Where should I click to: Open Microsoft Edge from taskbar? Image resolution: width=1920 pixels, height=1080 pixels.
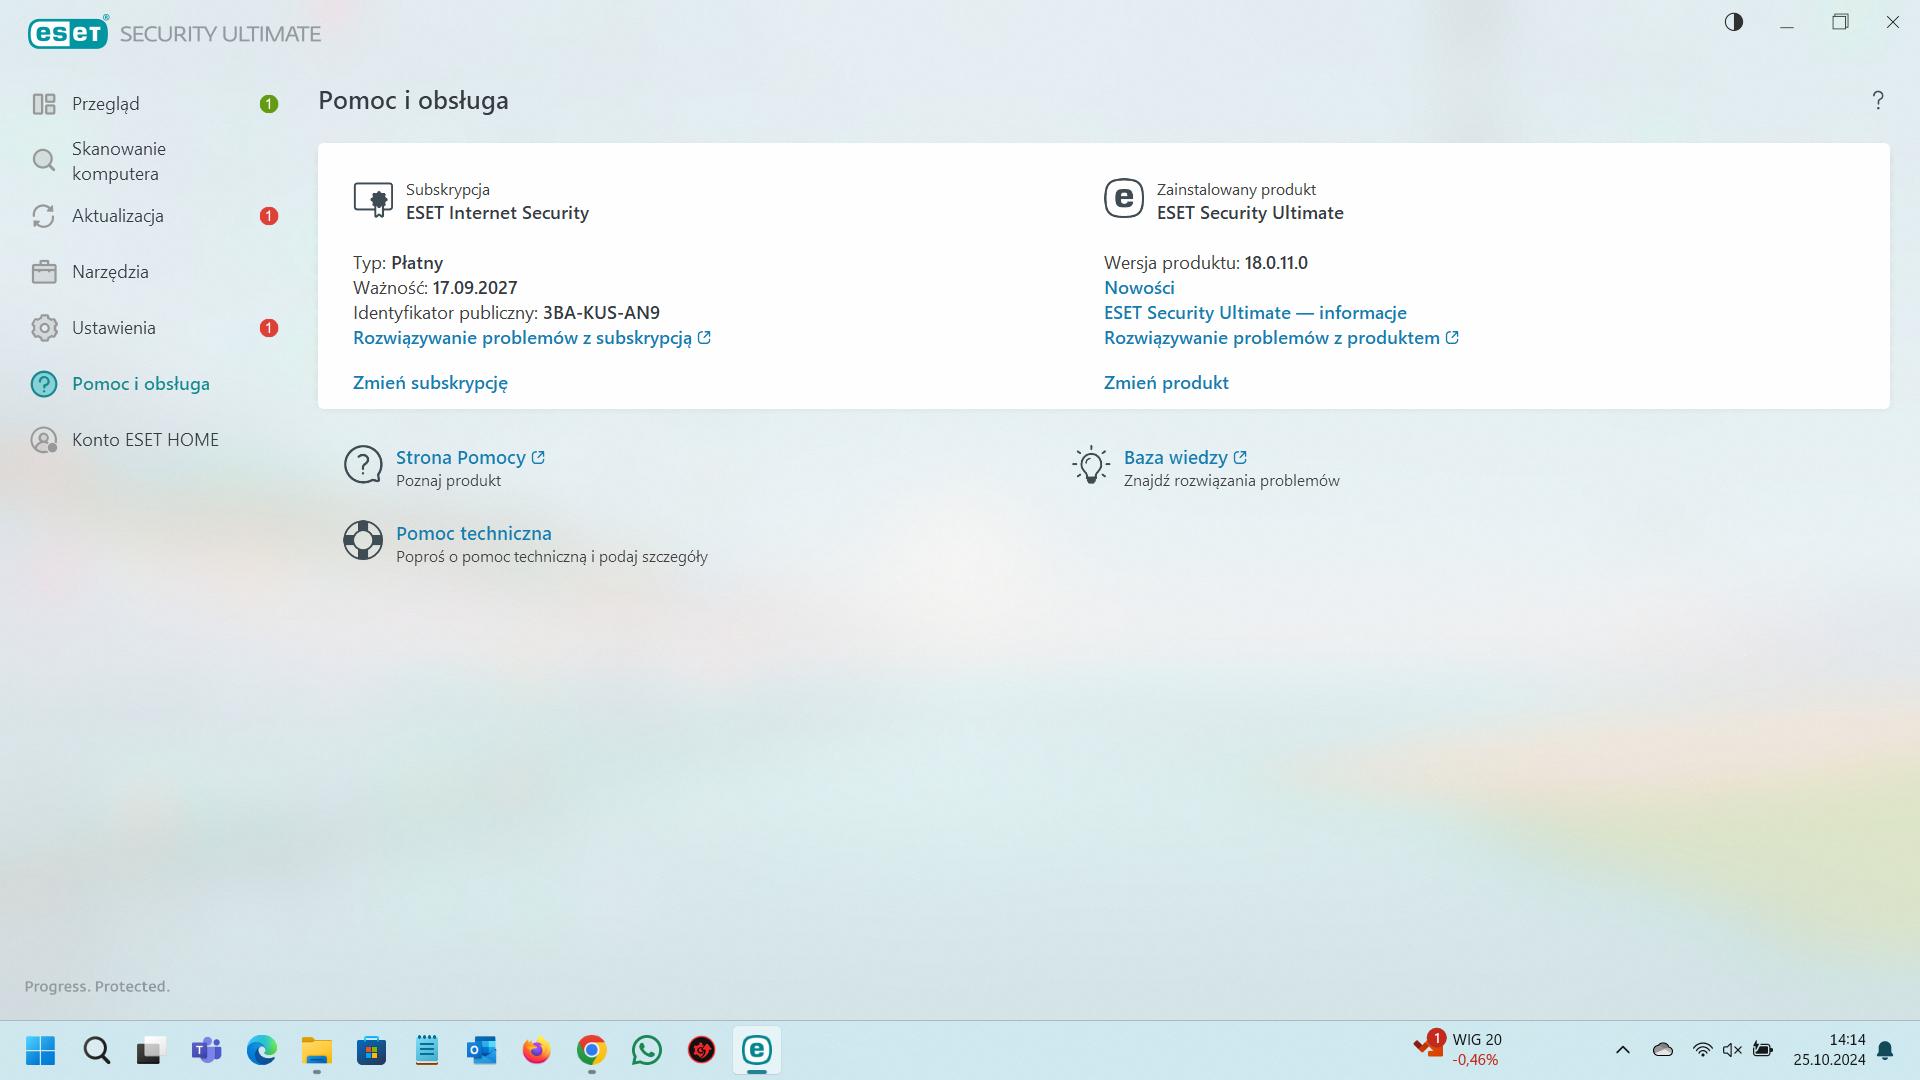[262, 1051]
